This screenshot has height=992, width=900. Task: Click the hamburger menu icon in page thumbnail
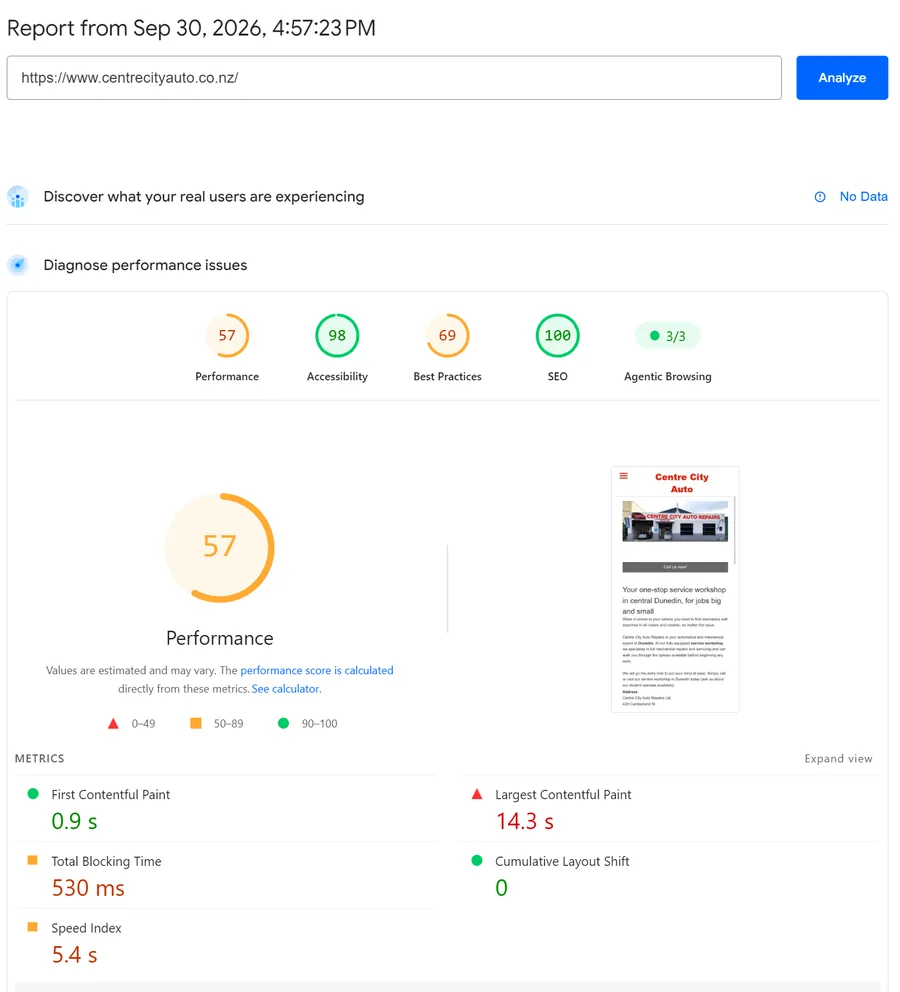(624, 476)
